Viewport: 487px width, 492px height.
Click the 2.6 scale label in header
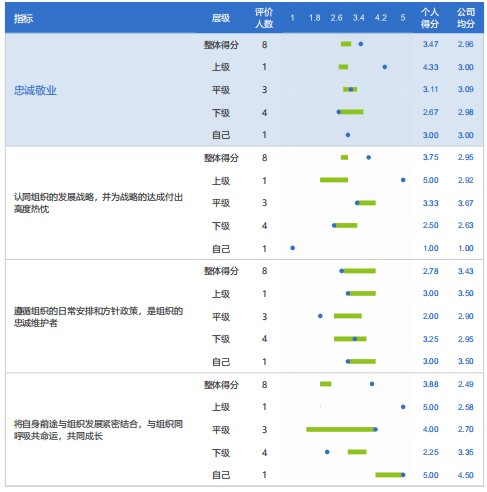(337, 18)
